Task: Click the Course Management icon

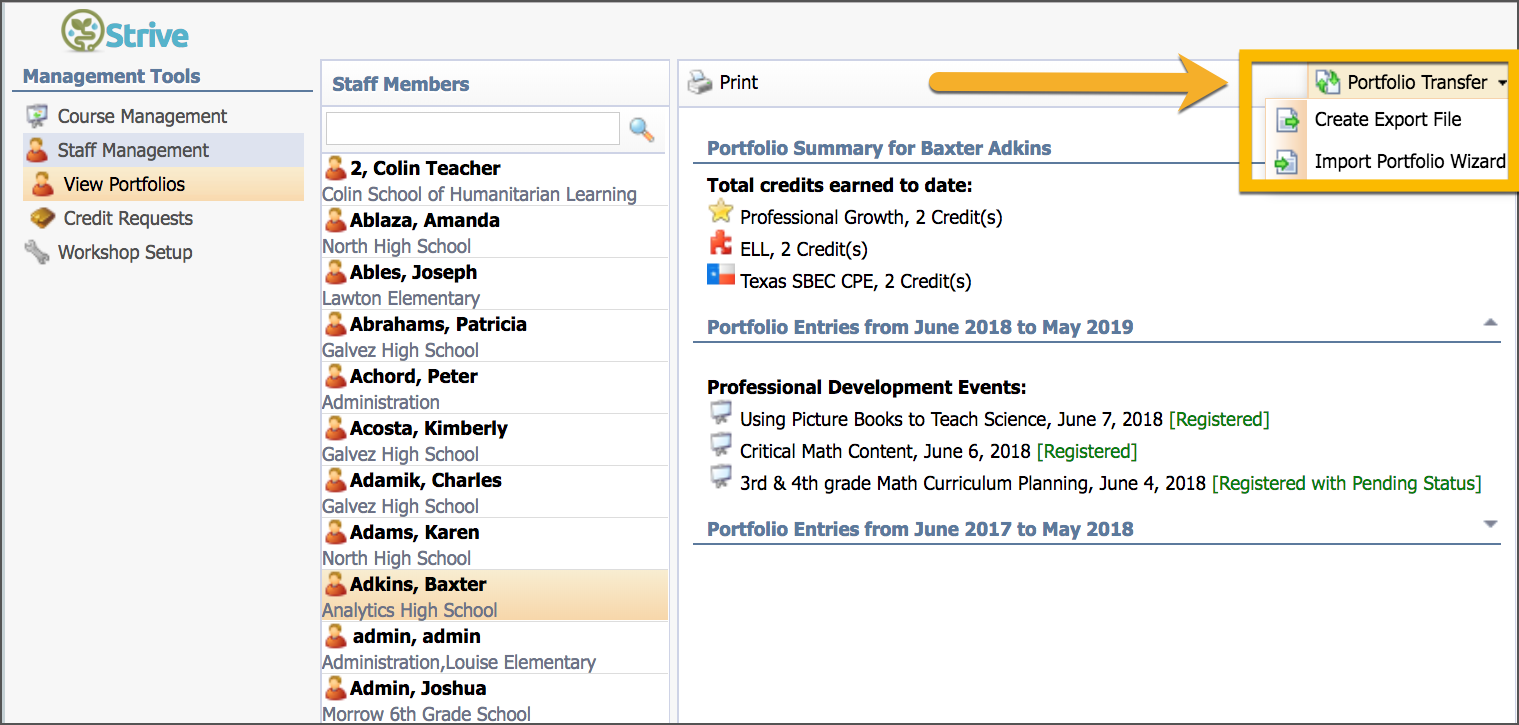Action: 37,116
